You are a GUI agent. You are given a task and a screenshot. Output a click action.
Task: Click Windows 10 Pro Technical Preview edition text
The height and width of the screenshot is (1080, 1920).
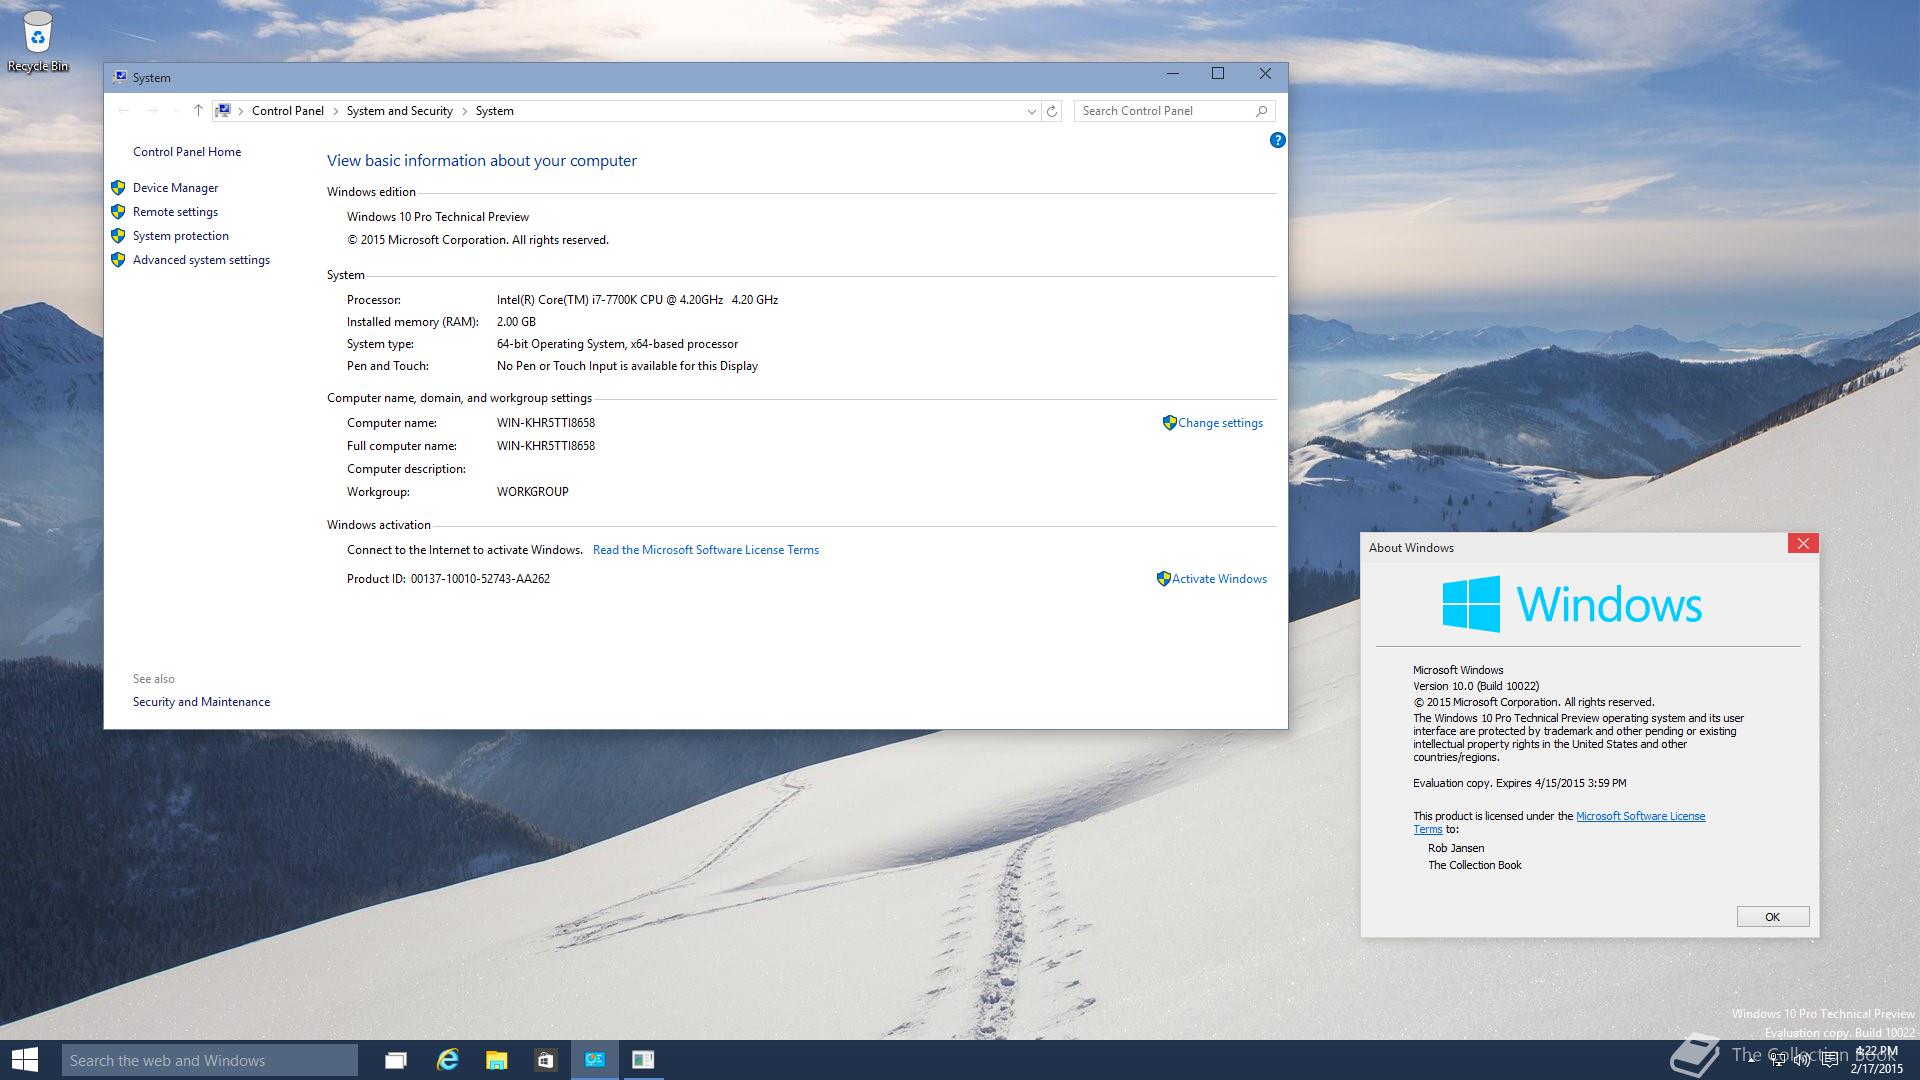click(x=438, y=217)
